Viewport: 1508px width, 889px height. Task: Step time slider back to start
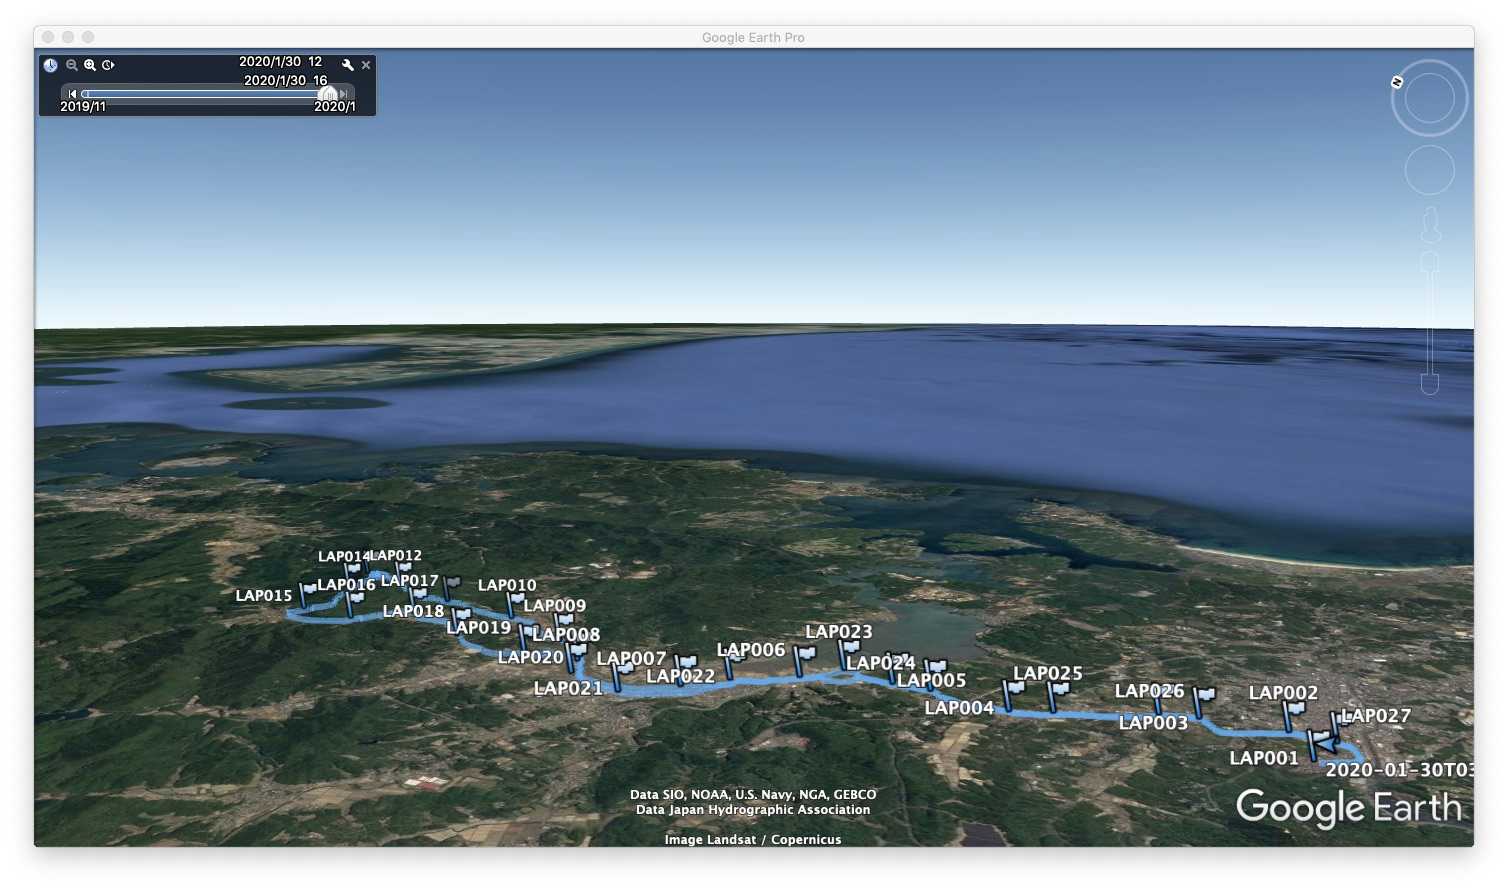click(x=72, y=94)
